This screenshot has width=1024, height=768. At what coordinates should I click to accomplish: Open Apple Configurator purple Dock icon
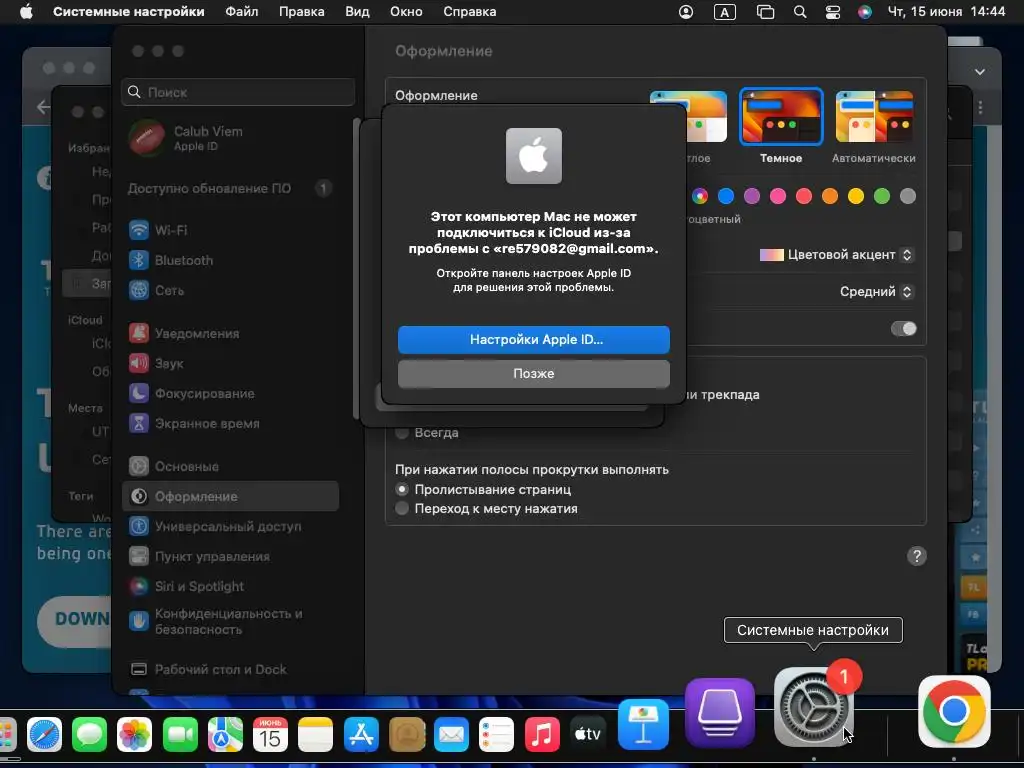click(x=720, y=713)
